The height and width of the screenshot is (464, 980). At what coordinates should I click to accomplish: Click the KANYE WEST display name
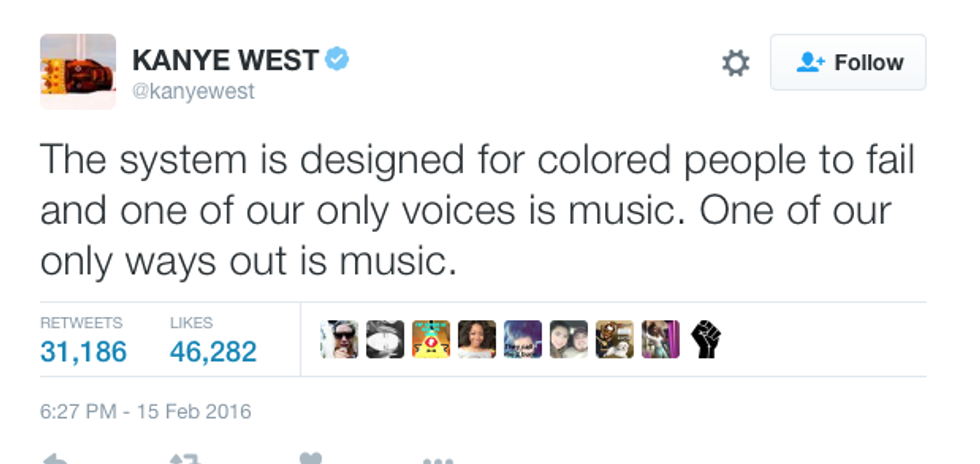pyautogui.click(x=224, y=60)
